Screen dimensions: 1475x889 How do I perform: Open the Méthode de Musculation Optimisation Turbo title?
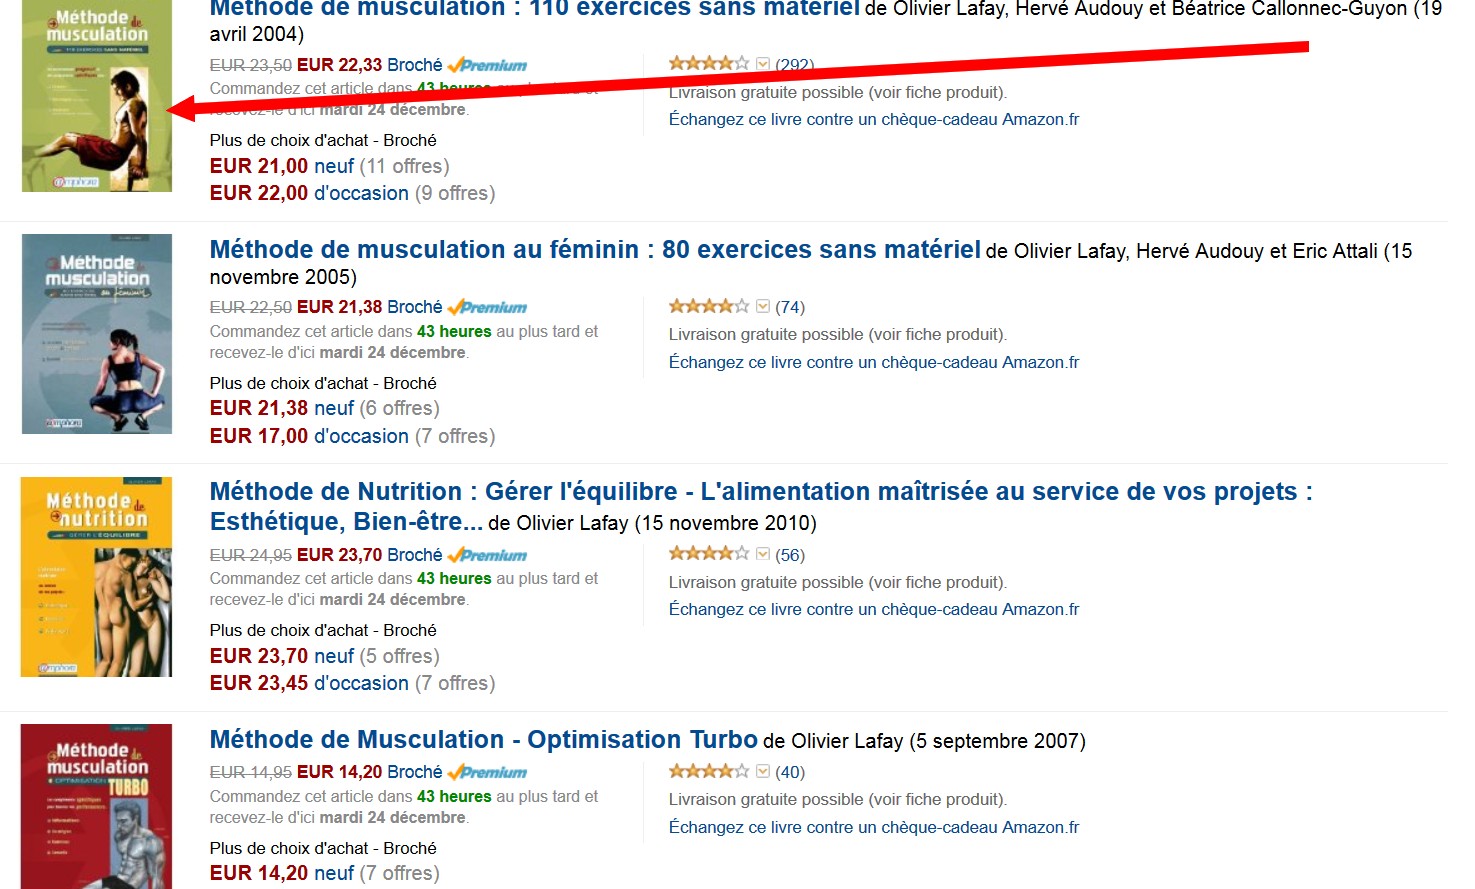pos(484,739)
